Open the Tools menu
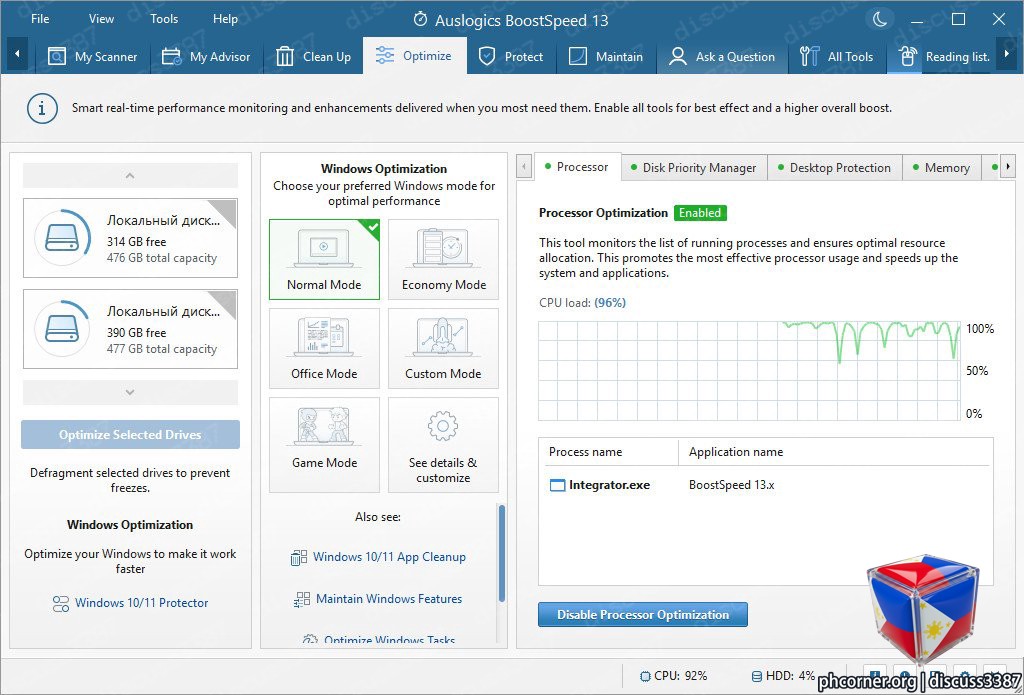Image resolution: width=1024 pixels, height=695 pixels. click(x=164, y=19)
